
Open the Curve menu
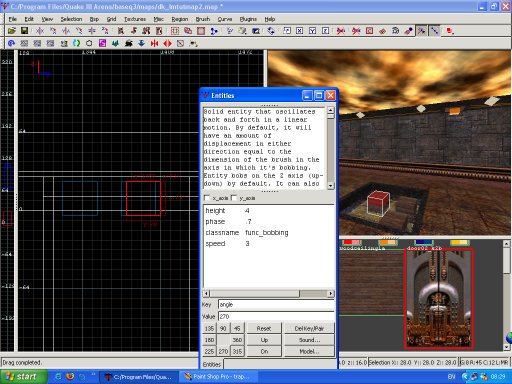tap(225, 19)
